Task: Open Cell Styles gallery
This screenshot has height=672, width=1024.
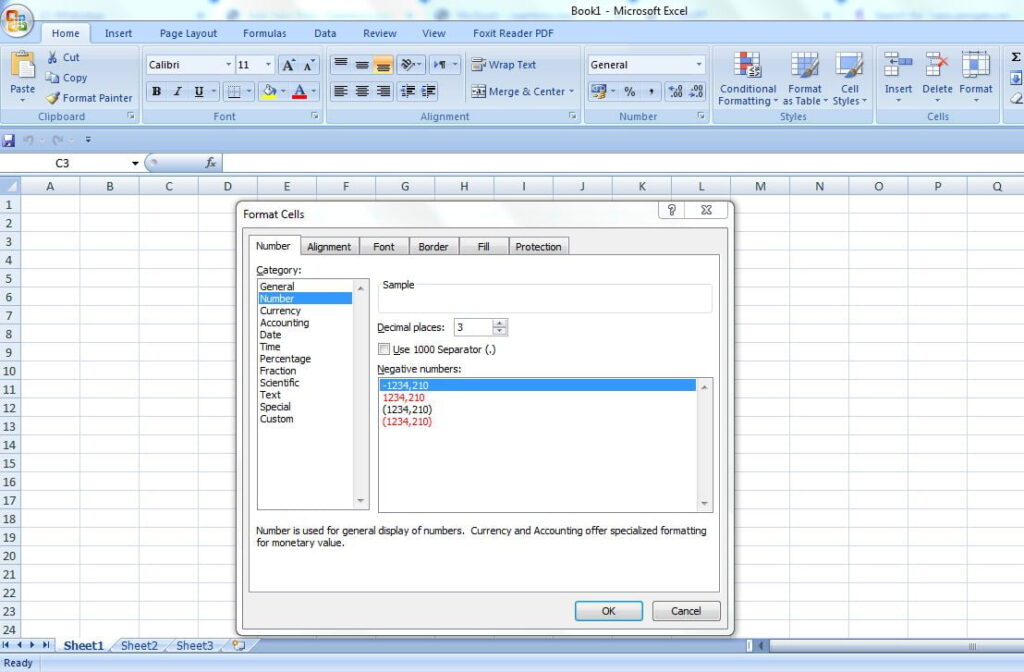Action: pos(849,78)
